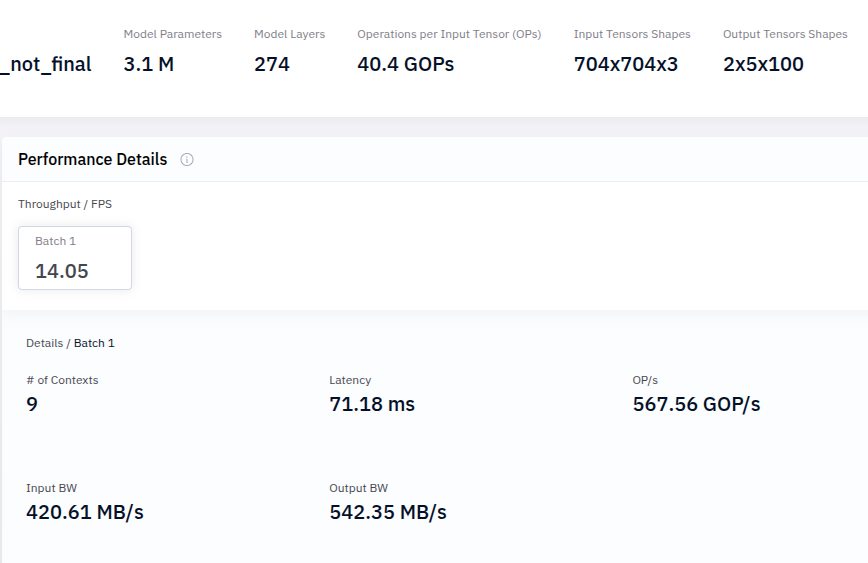Viewport: 868px width, 563px height.
Task: Select the 704x704x3 input tensor shape
Action: pyautogui.click(x=626, y=64)
